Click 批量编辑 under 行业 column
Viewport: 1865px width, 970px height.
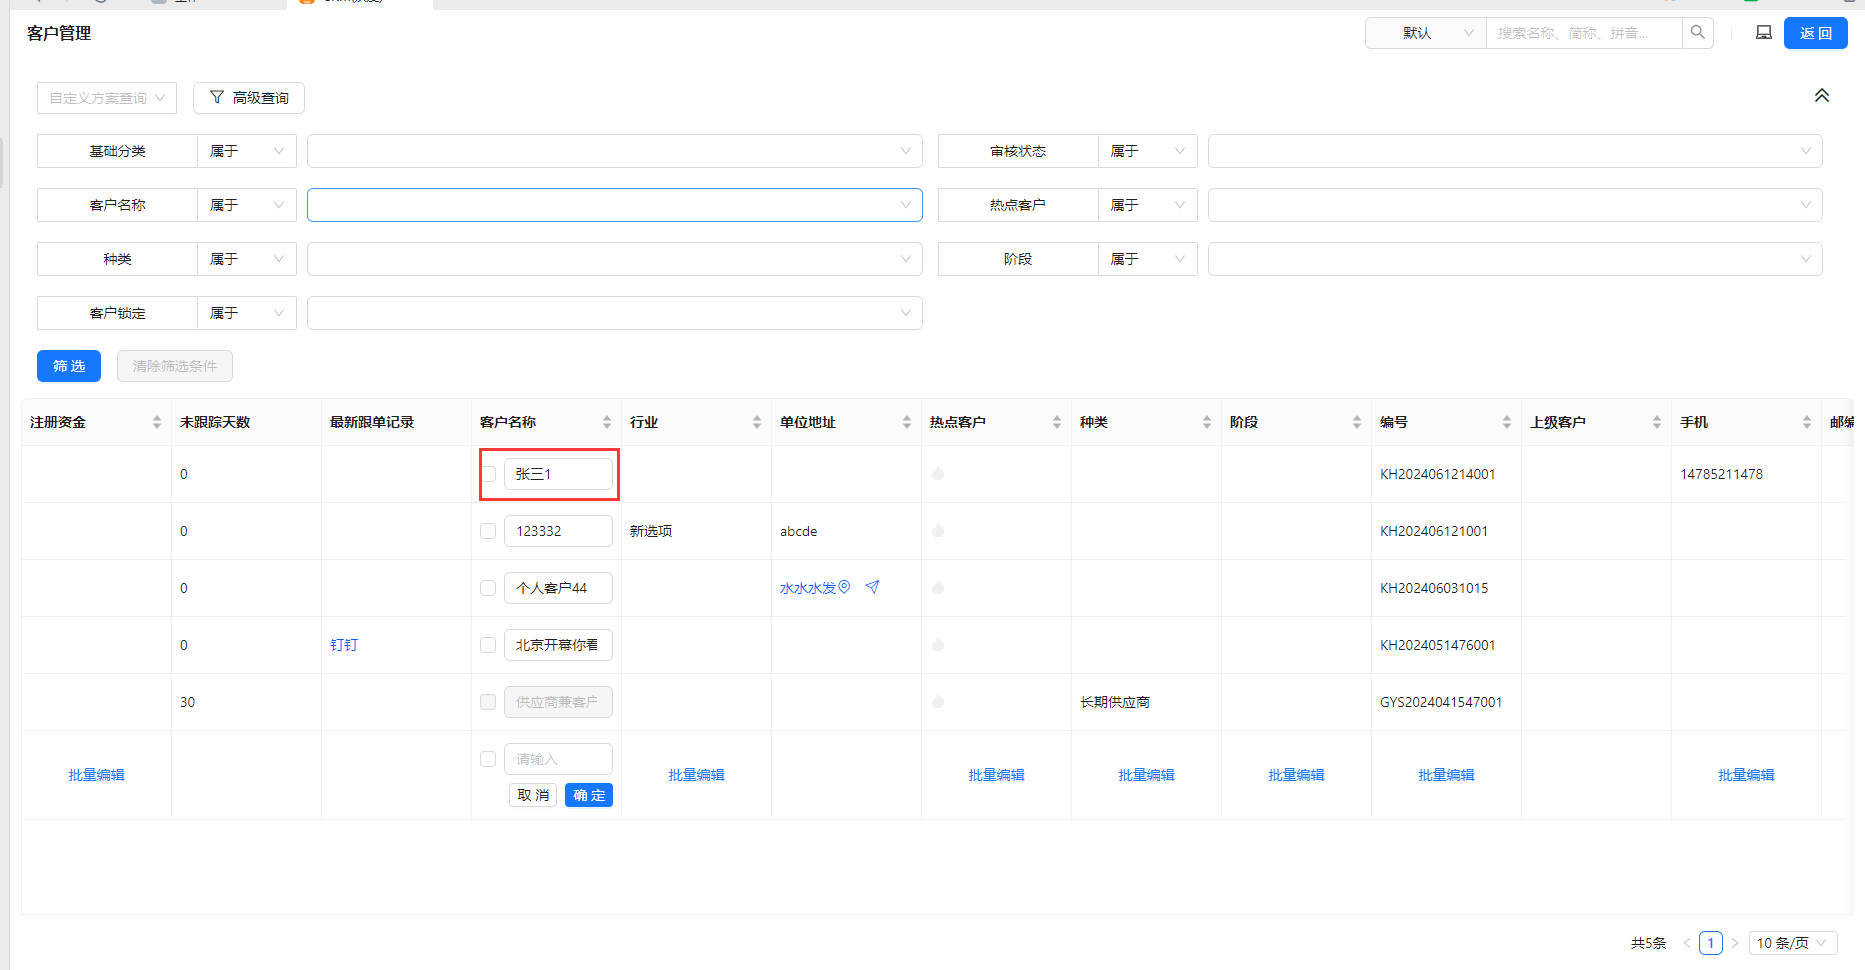[697, 775]
